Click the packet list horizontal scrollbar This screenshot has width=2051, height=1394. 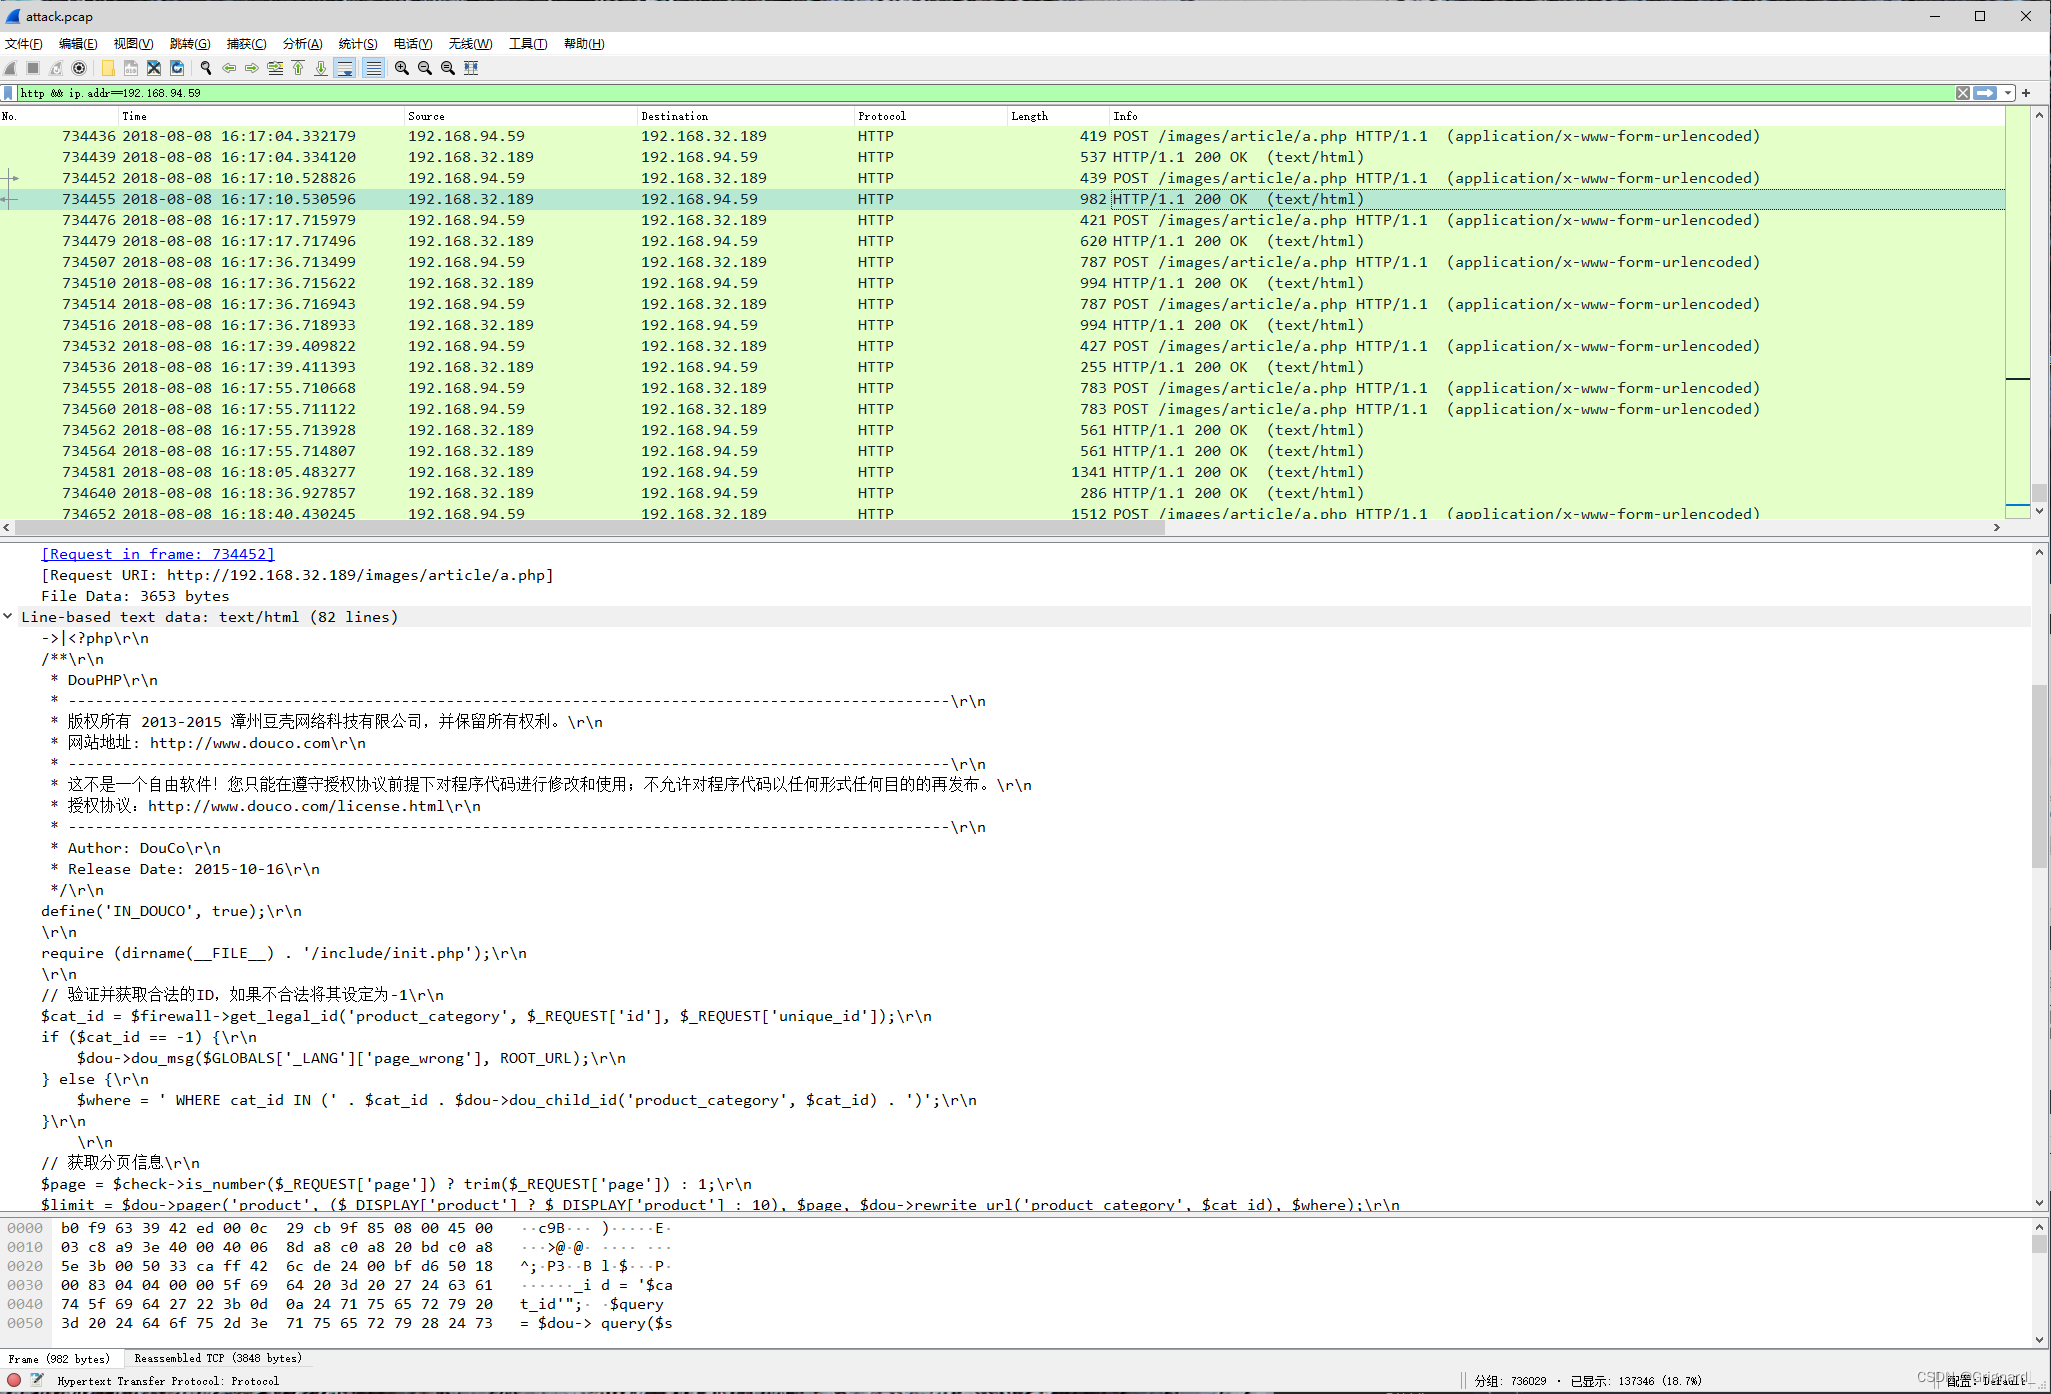click(590, 528)
